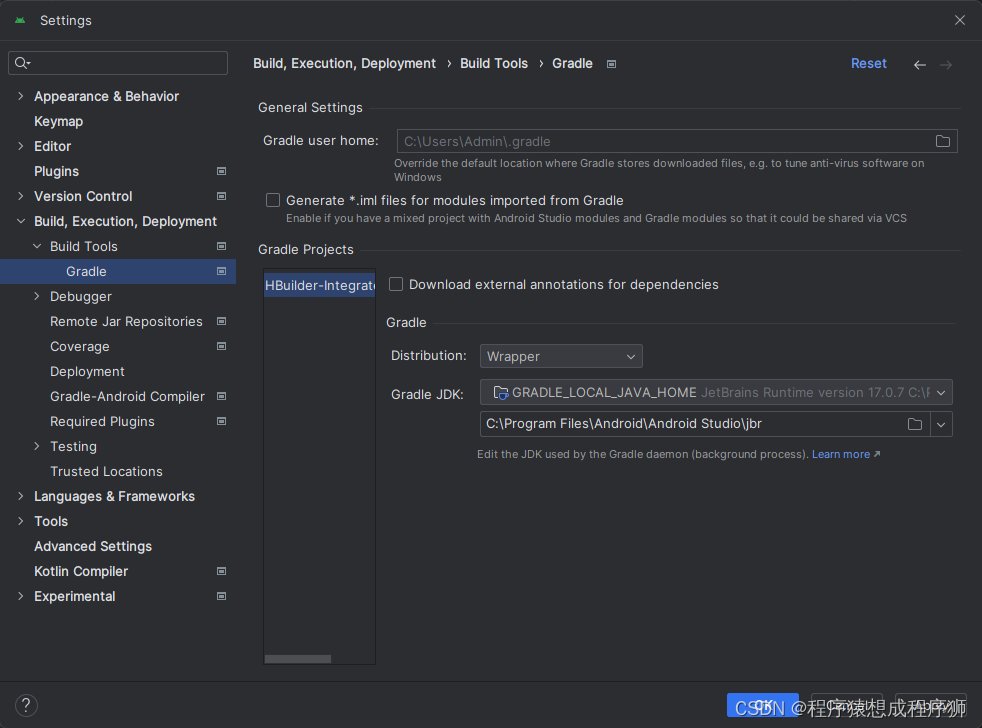Viewport: 982px width, 728px height.
Task: Click the folder icon in Gradle user home field
Action: [x=942, y=141]
